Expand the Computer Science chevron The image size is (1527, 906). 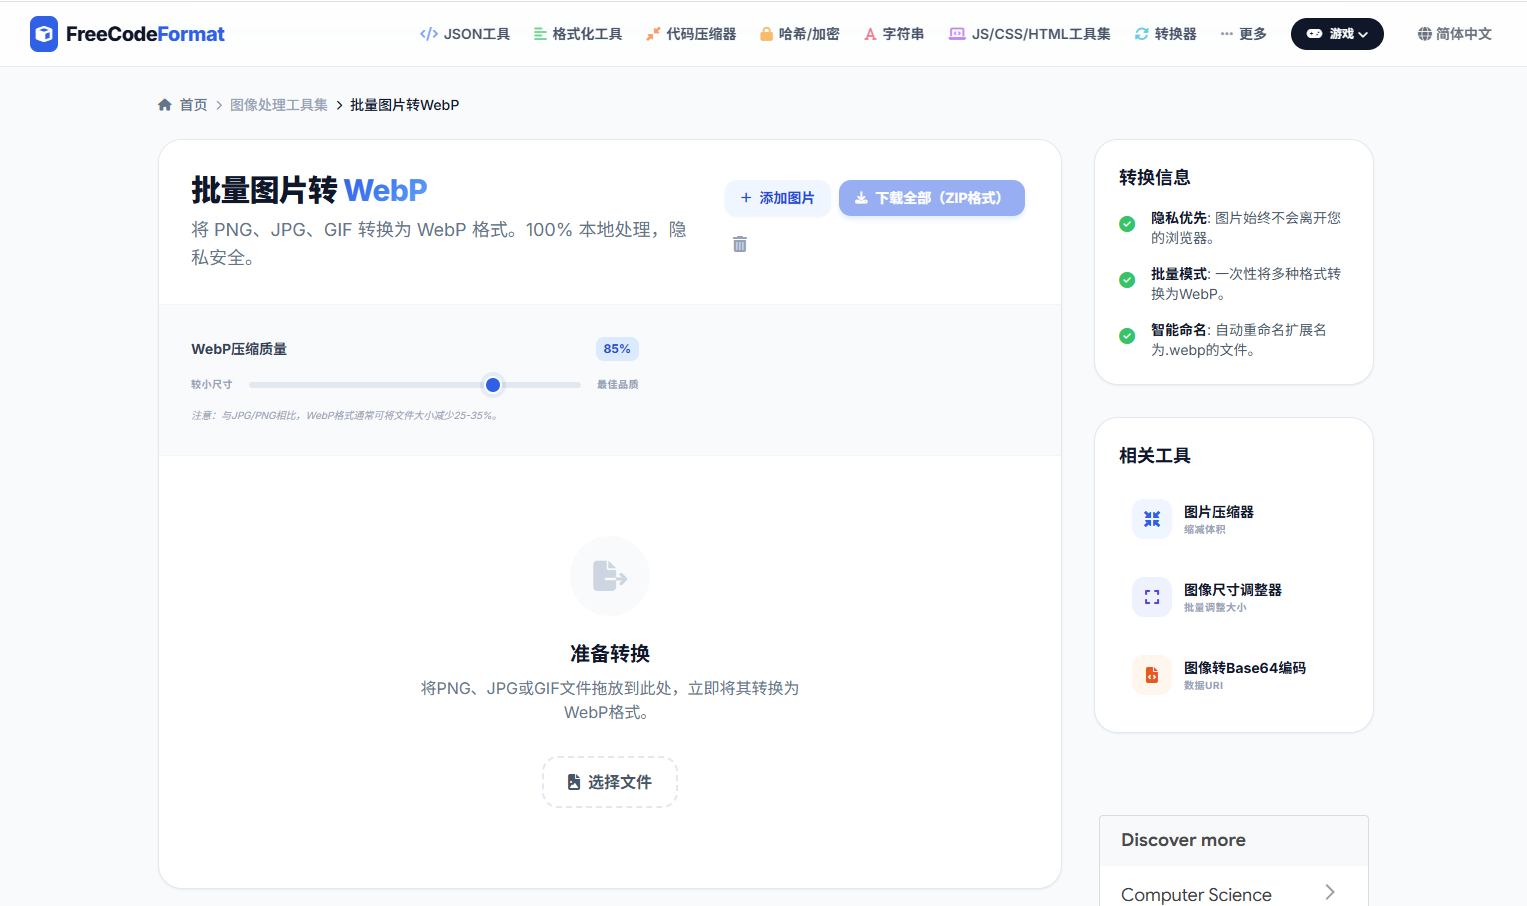[x=1329, y=892]
